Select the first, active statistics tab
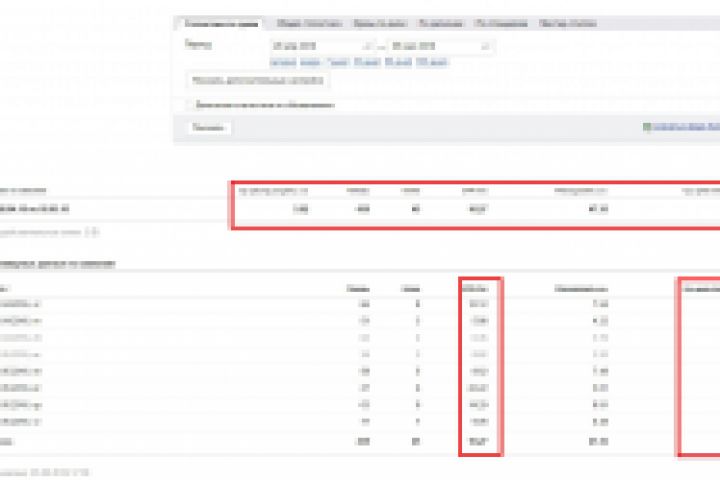Image resolution: width=720 pixels, height=480 pixels. (x=221, y=23)
